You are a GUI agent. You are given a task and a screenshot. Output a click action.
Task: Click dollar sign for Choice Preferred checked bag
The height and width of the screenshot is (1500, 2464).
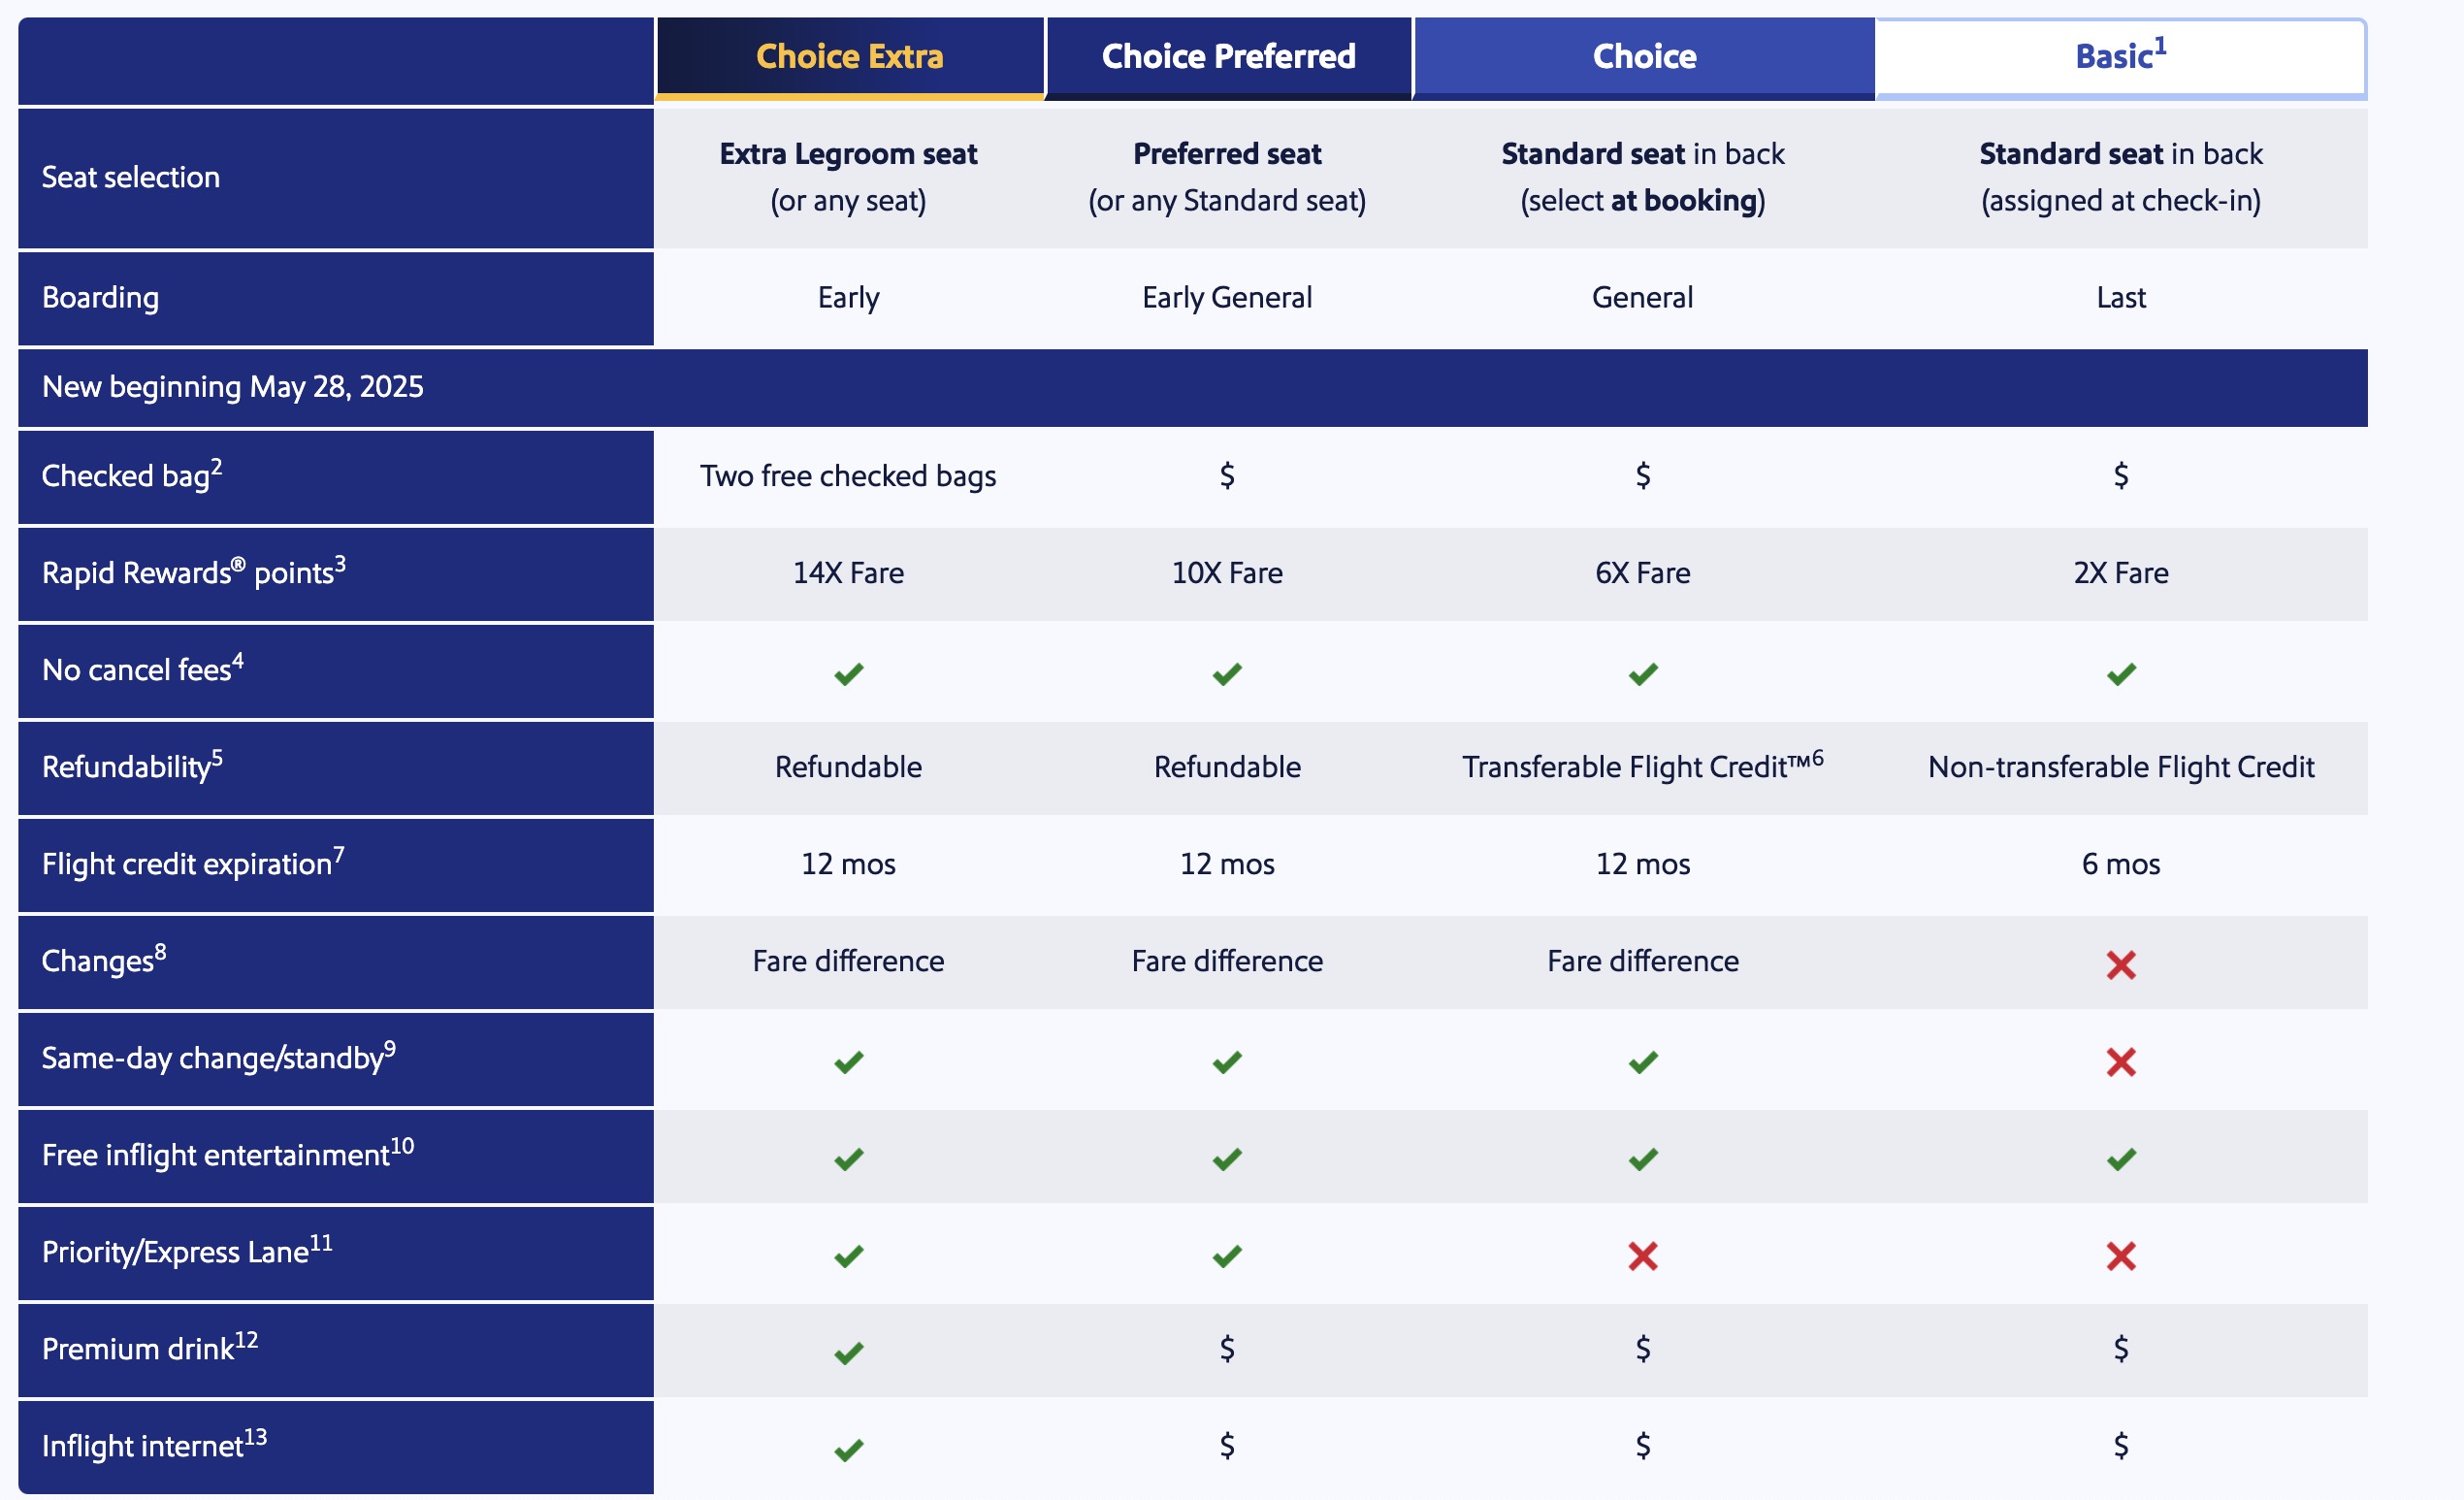(x=1227, y=476)
